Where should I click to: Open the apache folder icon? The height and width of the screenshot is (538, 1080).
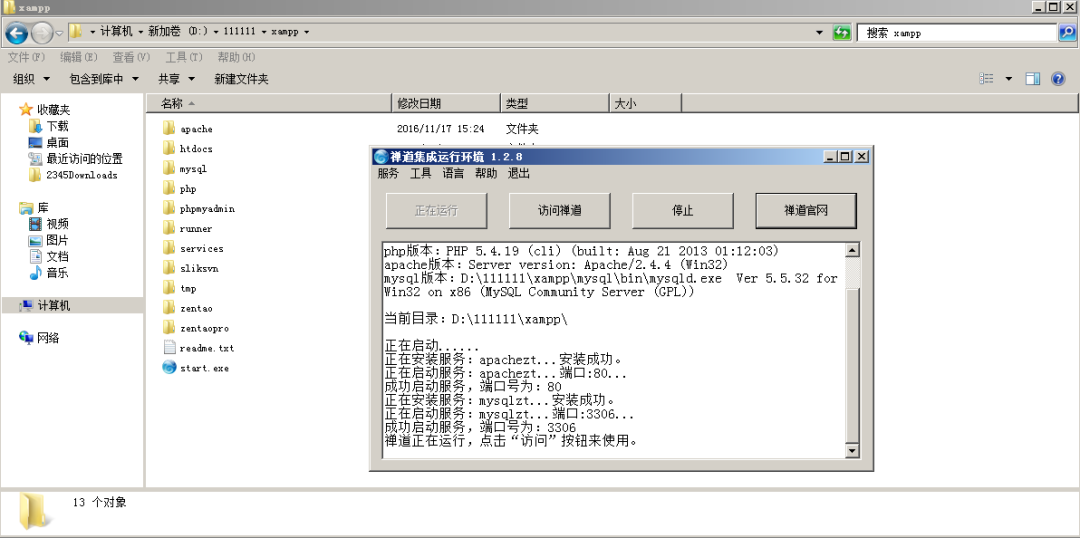(x=169, y=128)
